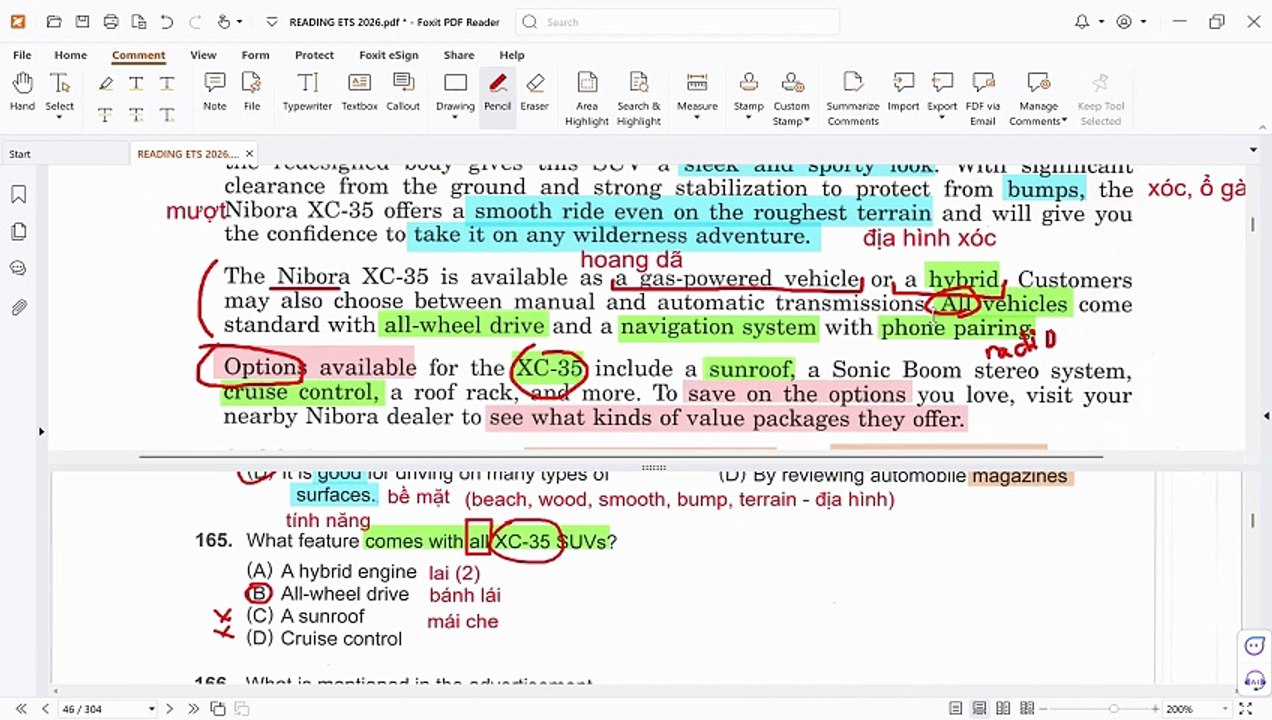This screenshot has width=1272, height=720.
Task: Print the document via printer icon
Action: (111, 22)
